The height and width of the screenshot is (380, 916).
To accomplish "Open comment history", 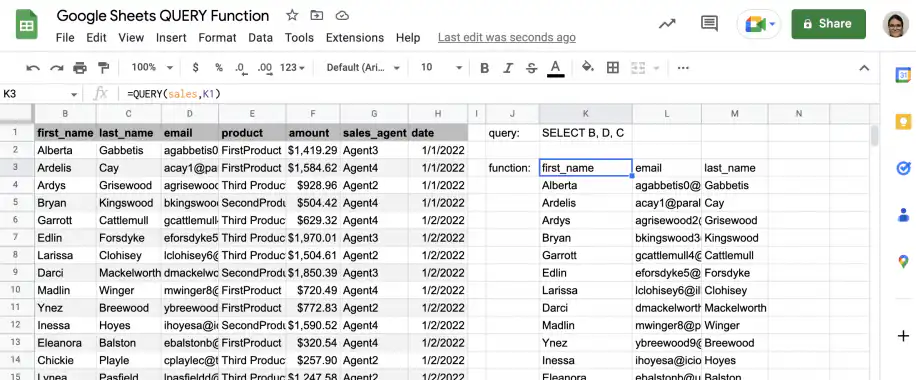I will click(709, 24).
